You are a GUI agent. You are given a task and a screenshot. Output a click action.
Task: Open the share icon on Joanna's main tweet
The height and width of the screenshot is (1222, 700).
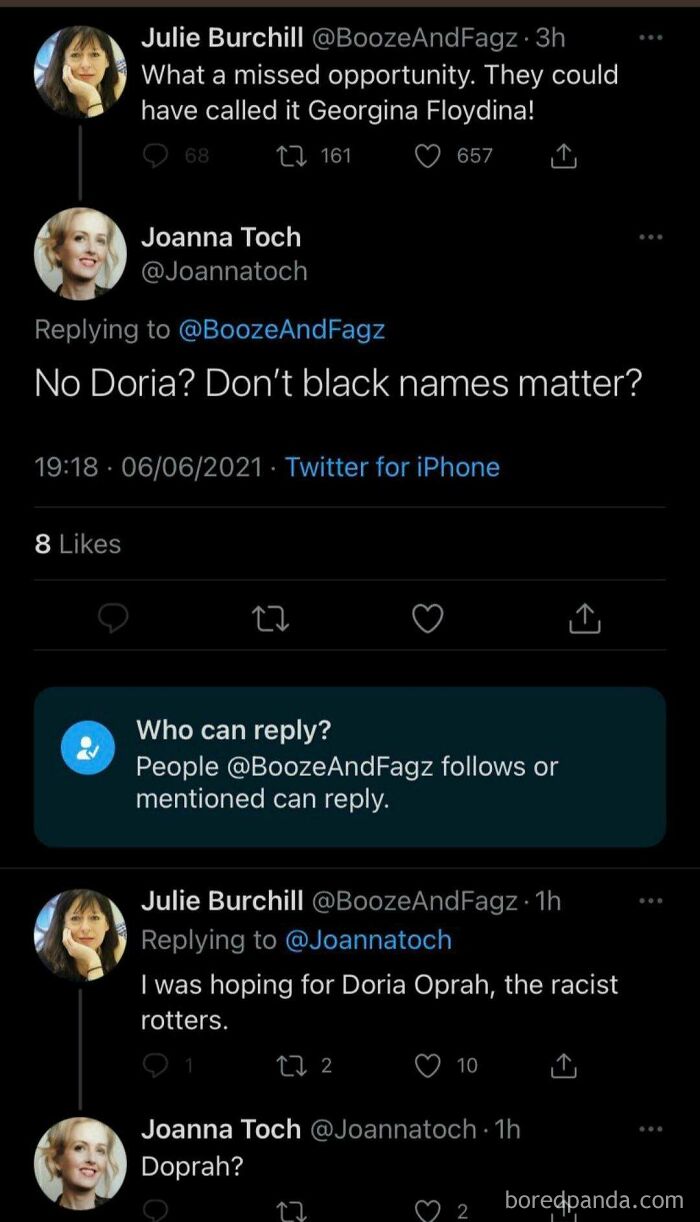point(584,618)
